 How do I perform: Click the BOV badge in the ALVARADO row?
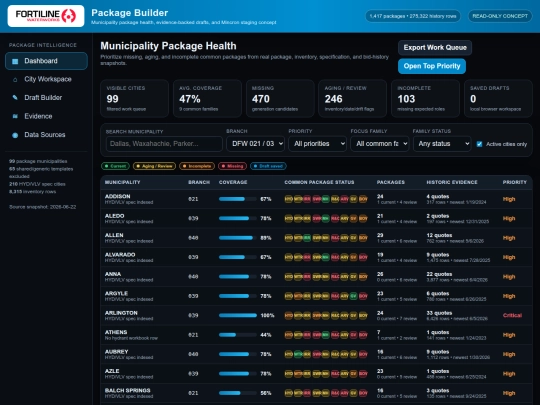coord(363,257)
